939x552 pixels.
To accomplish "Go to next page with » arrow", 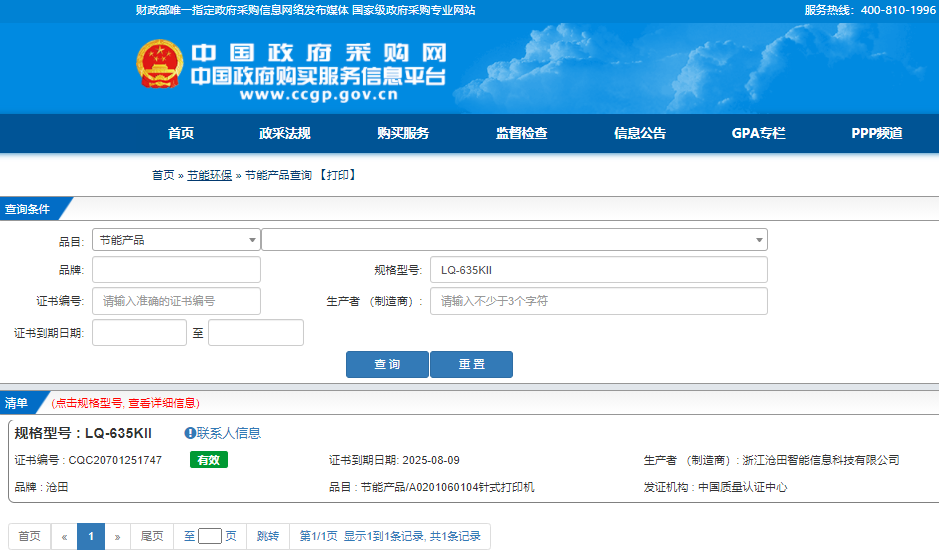I will [117, 536].
